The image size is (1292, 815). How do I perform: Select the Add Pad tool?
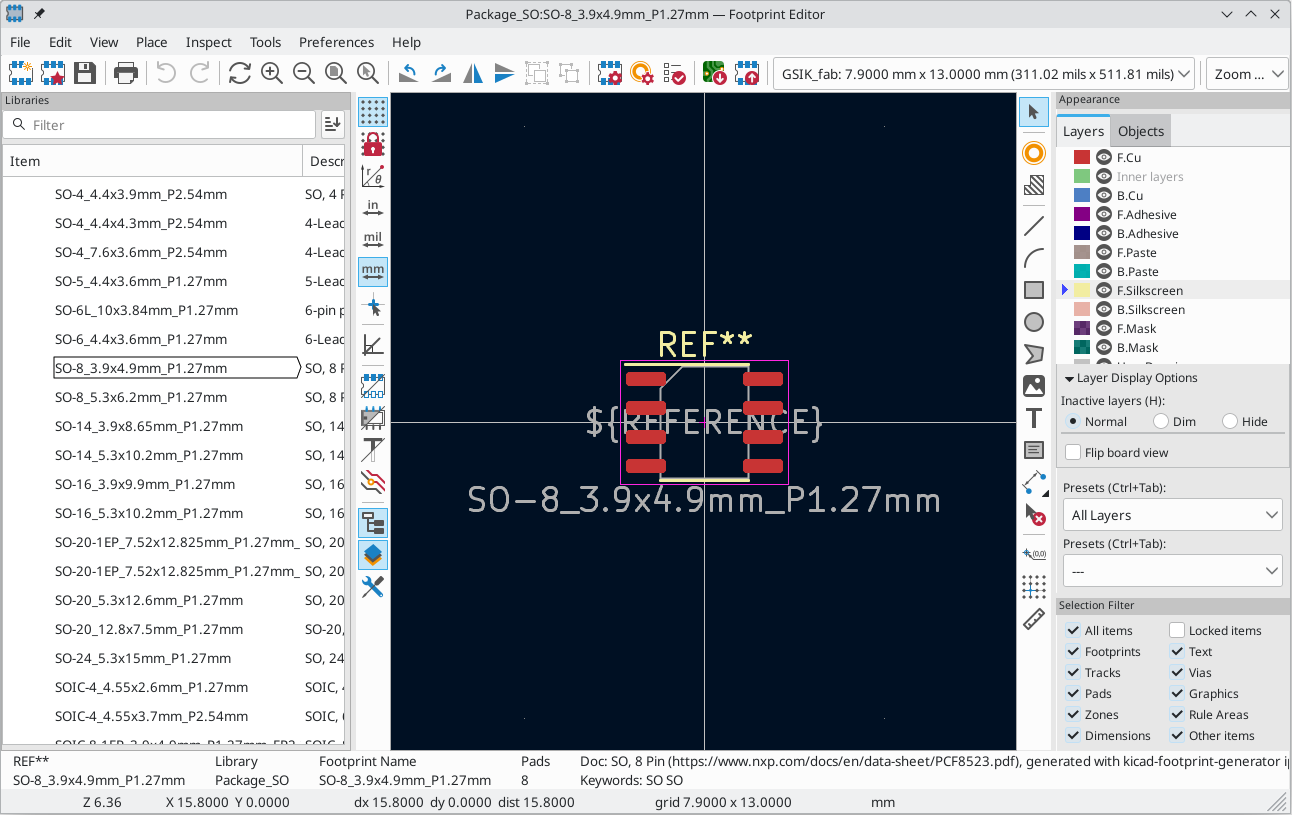pos(1034,153)
